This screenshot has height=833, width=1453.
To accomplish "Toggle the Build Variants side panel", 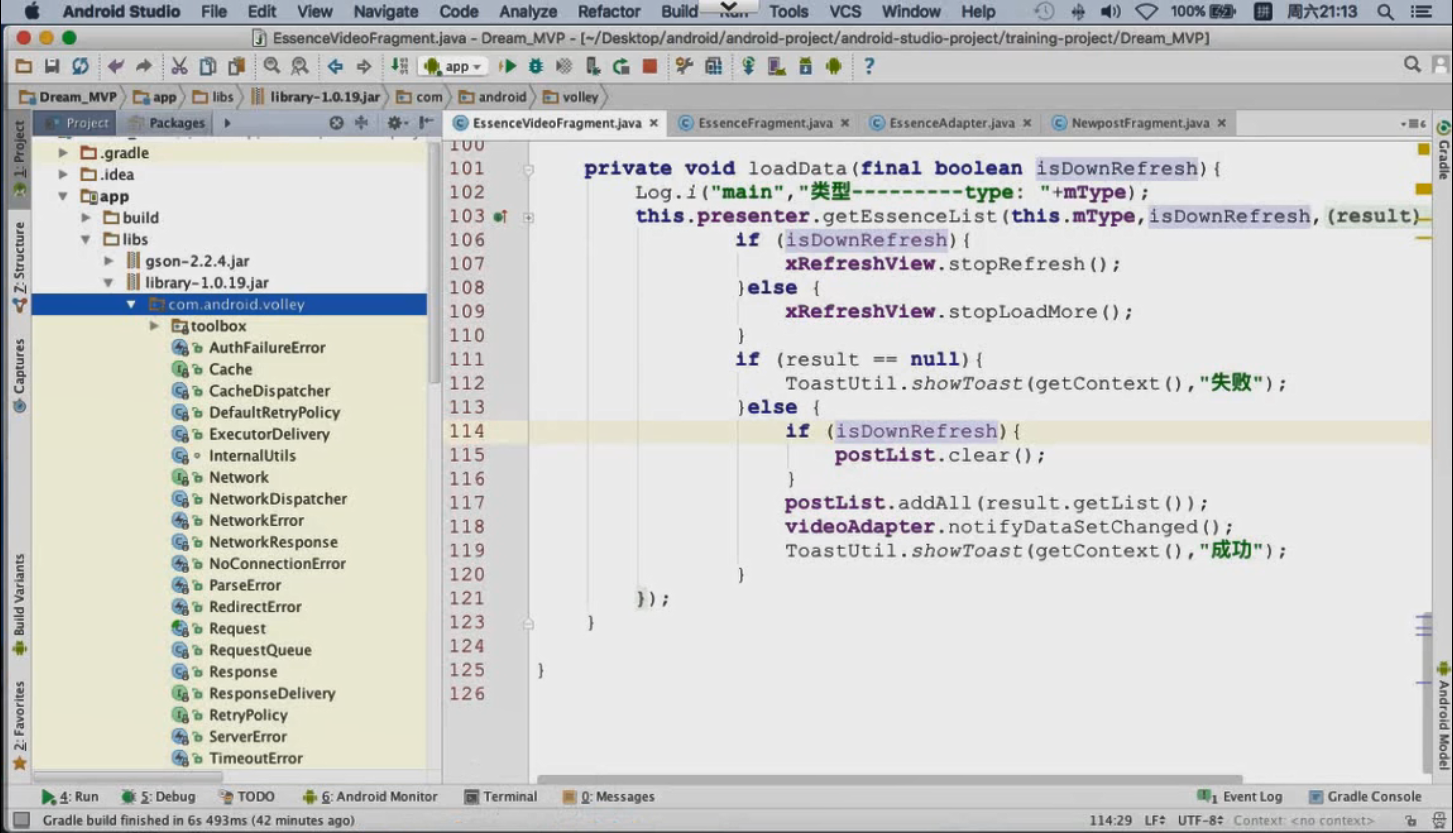I will 19,604.
